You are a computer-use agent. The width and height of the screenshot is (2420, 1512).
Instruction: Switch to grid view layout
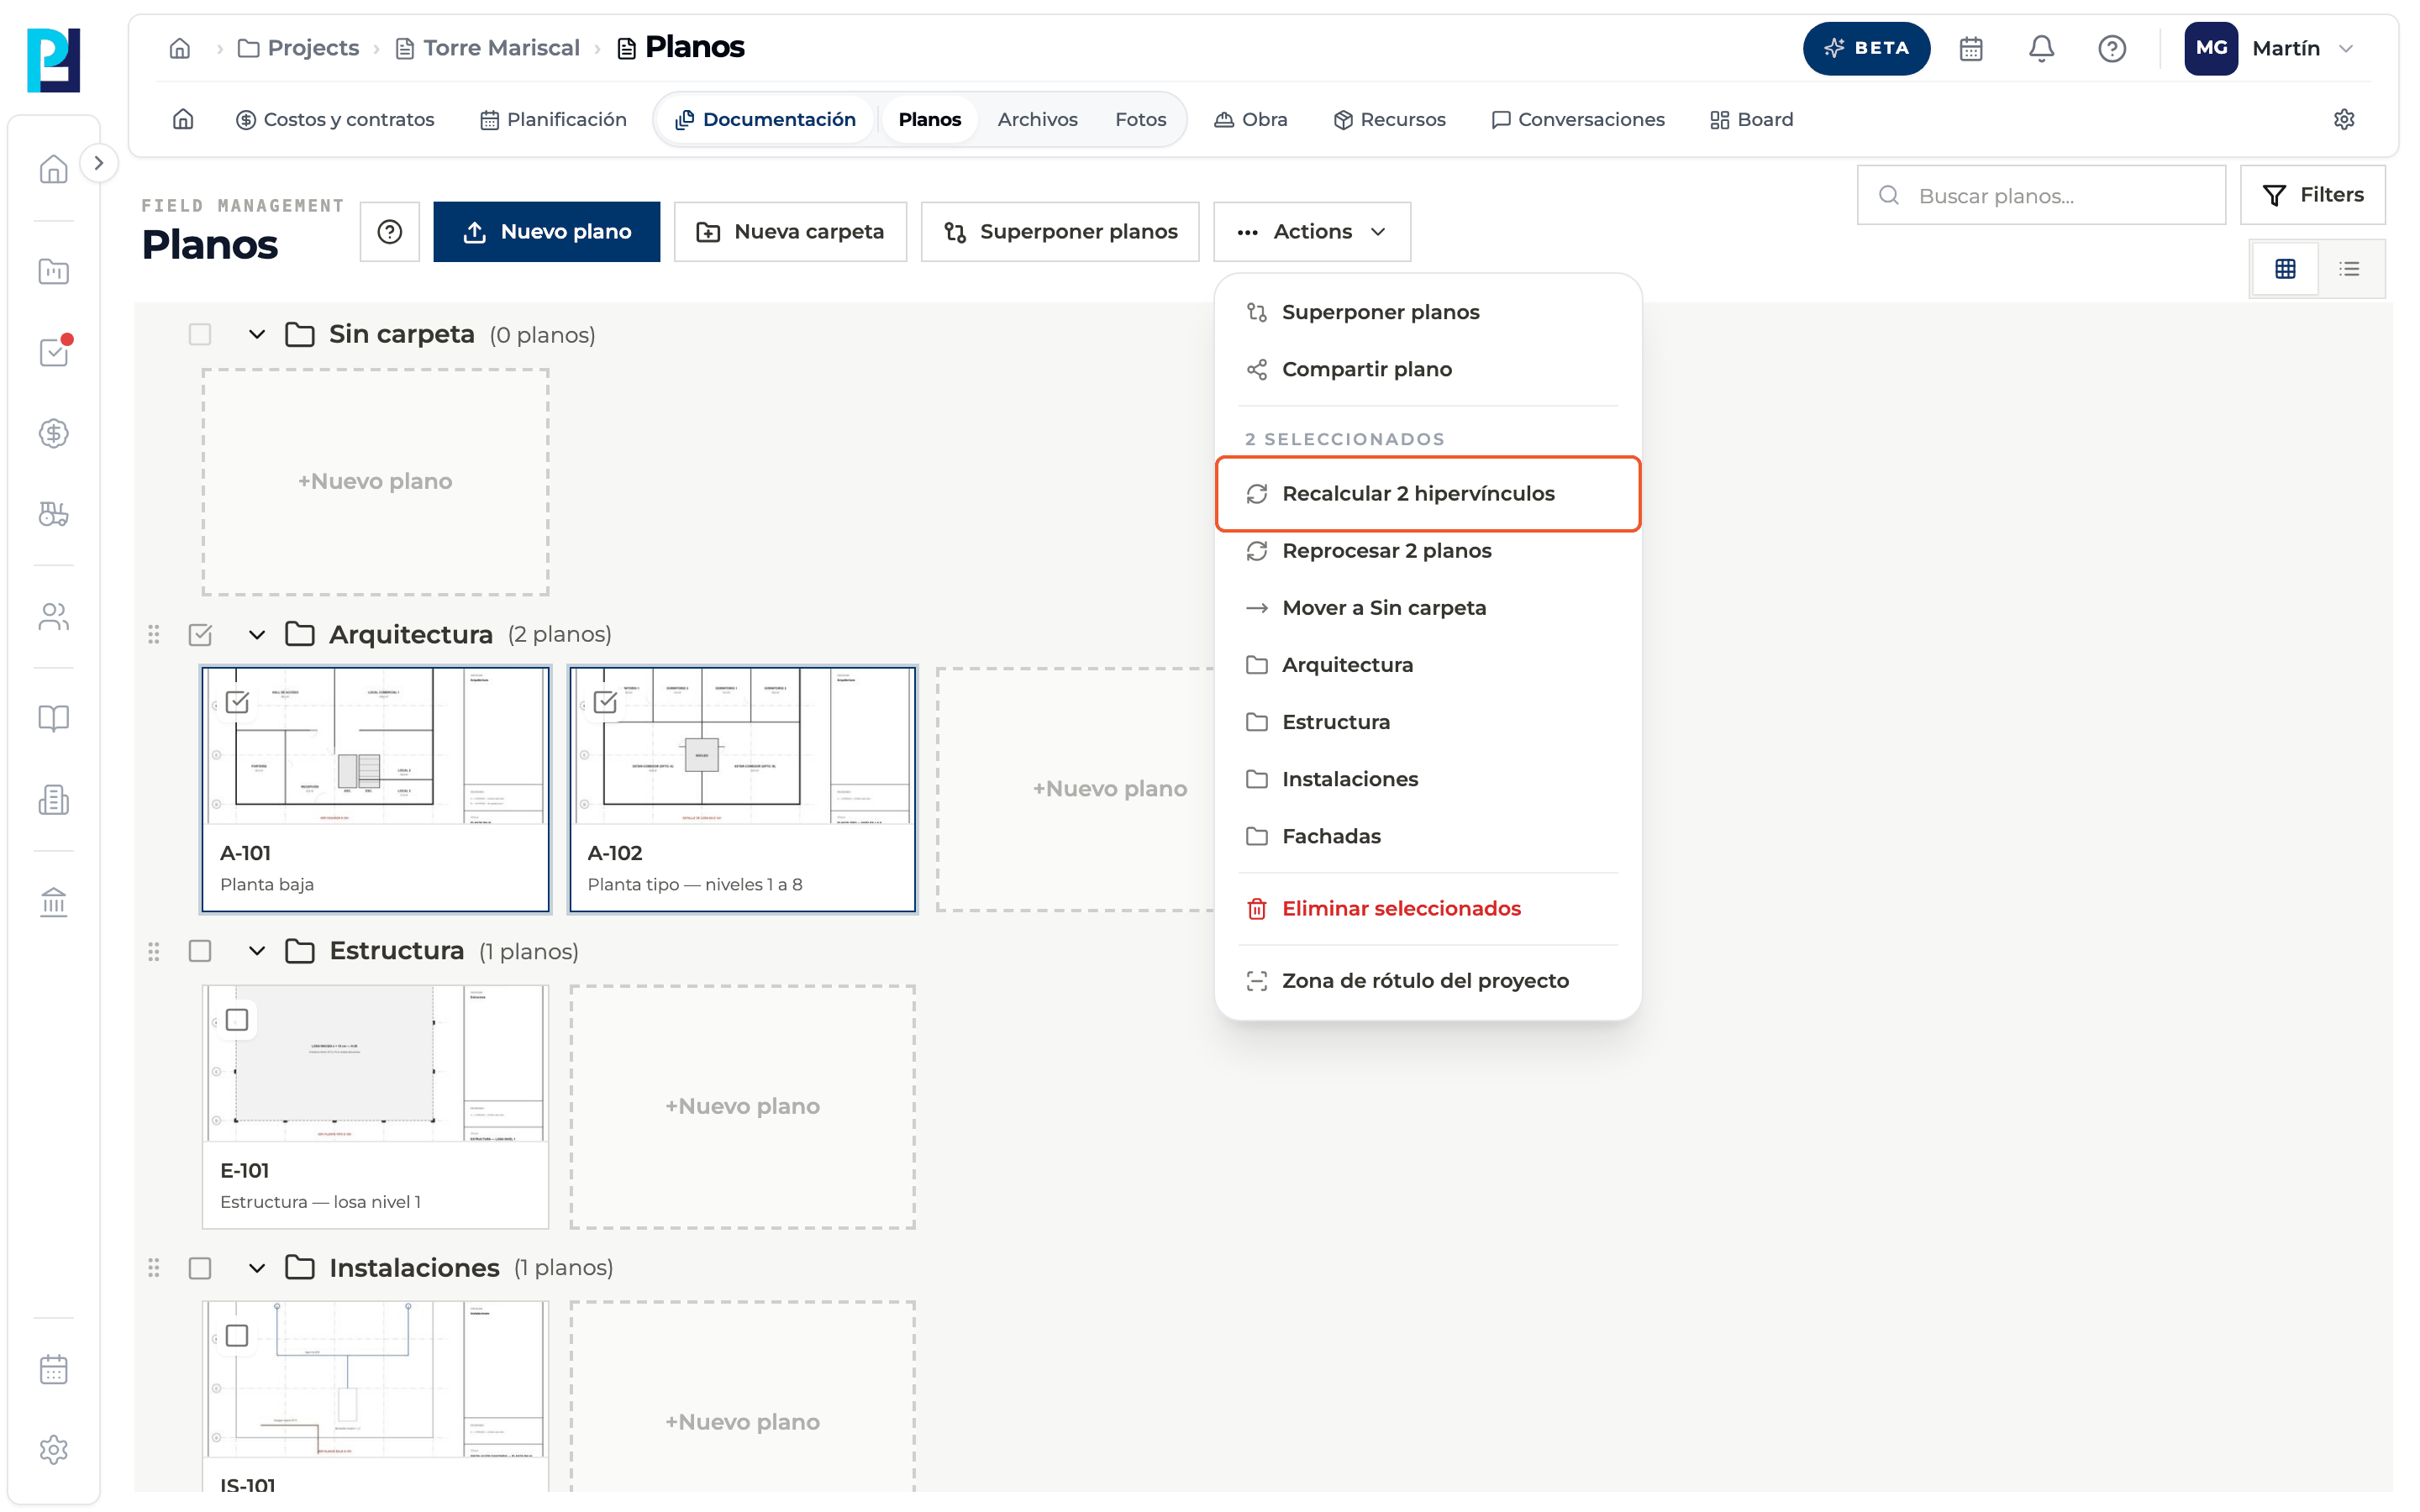(x=2285, y=269)
